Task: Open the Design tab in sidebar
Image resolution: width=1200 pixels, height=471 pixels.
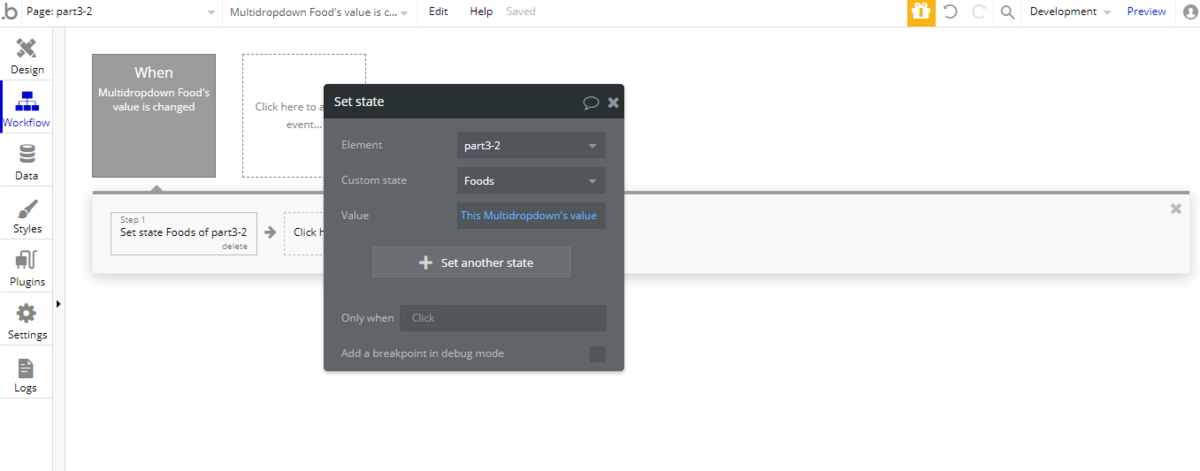Action: (x=27, y=56)
